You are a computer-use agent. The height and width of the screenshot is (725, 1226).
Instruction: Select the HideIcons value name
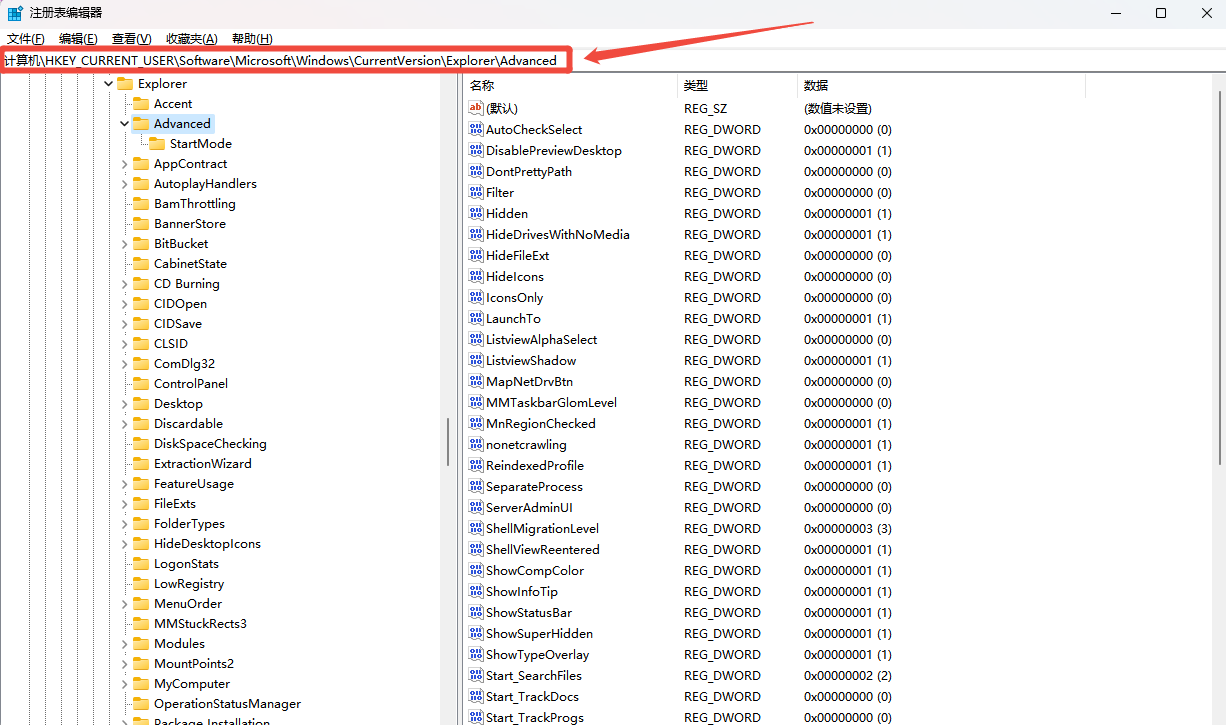(515, 276)
